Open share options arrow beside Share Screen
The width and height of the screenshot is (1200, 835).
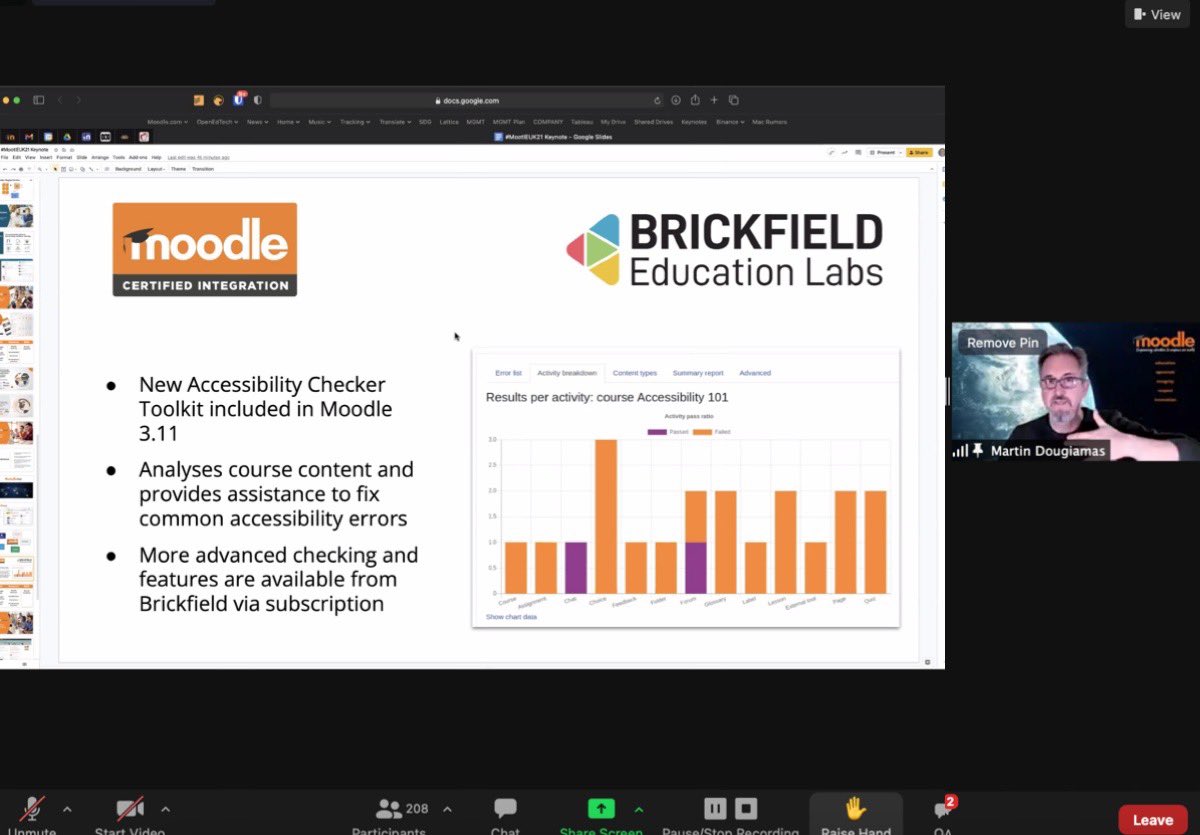pos(639,809)
